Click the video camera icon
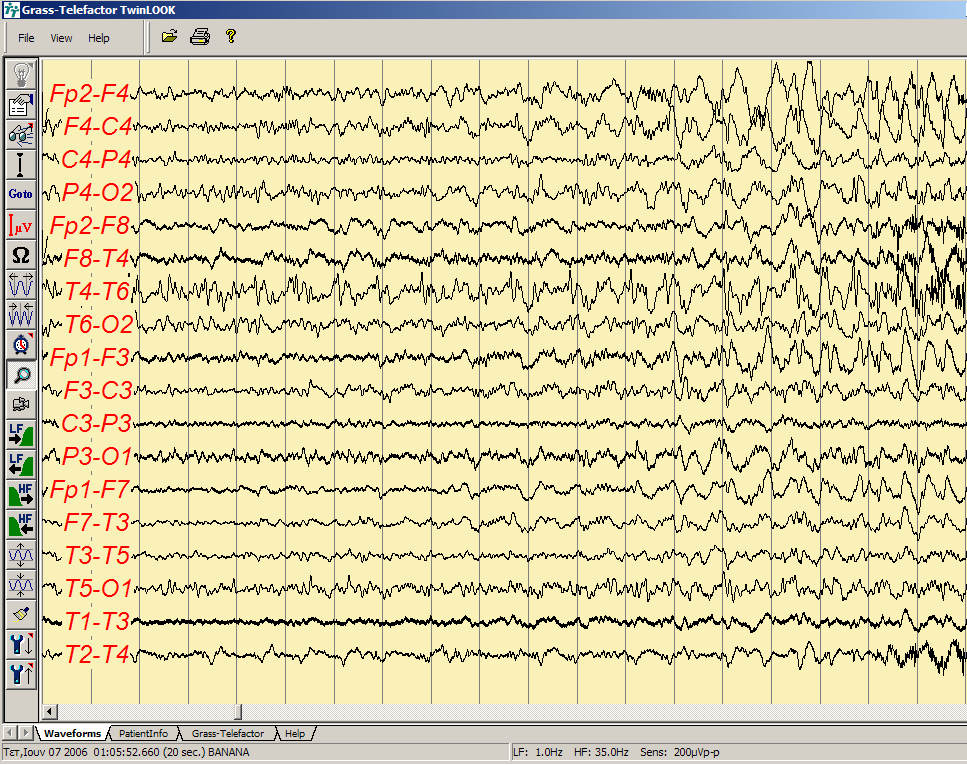The image size is (967, 765). pos(21,404)
